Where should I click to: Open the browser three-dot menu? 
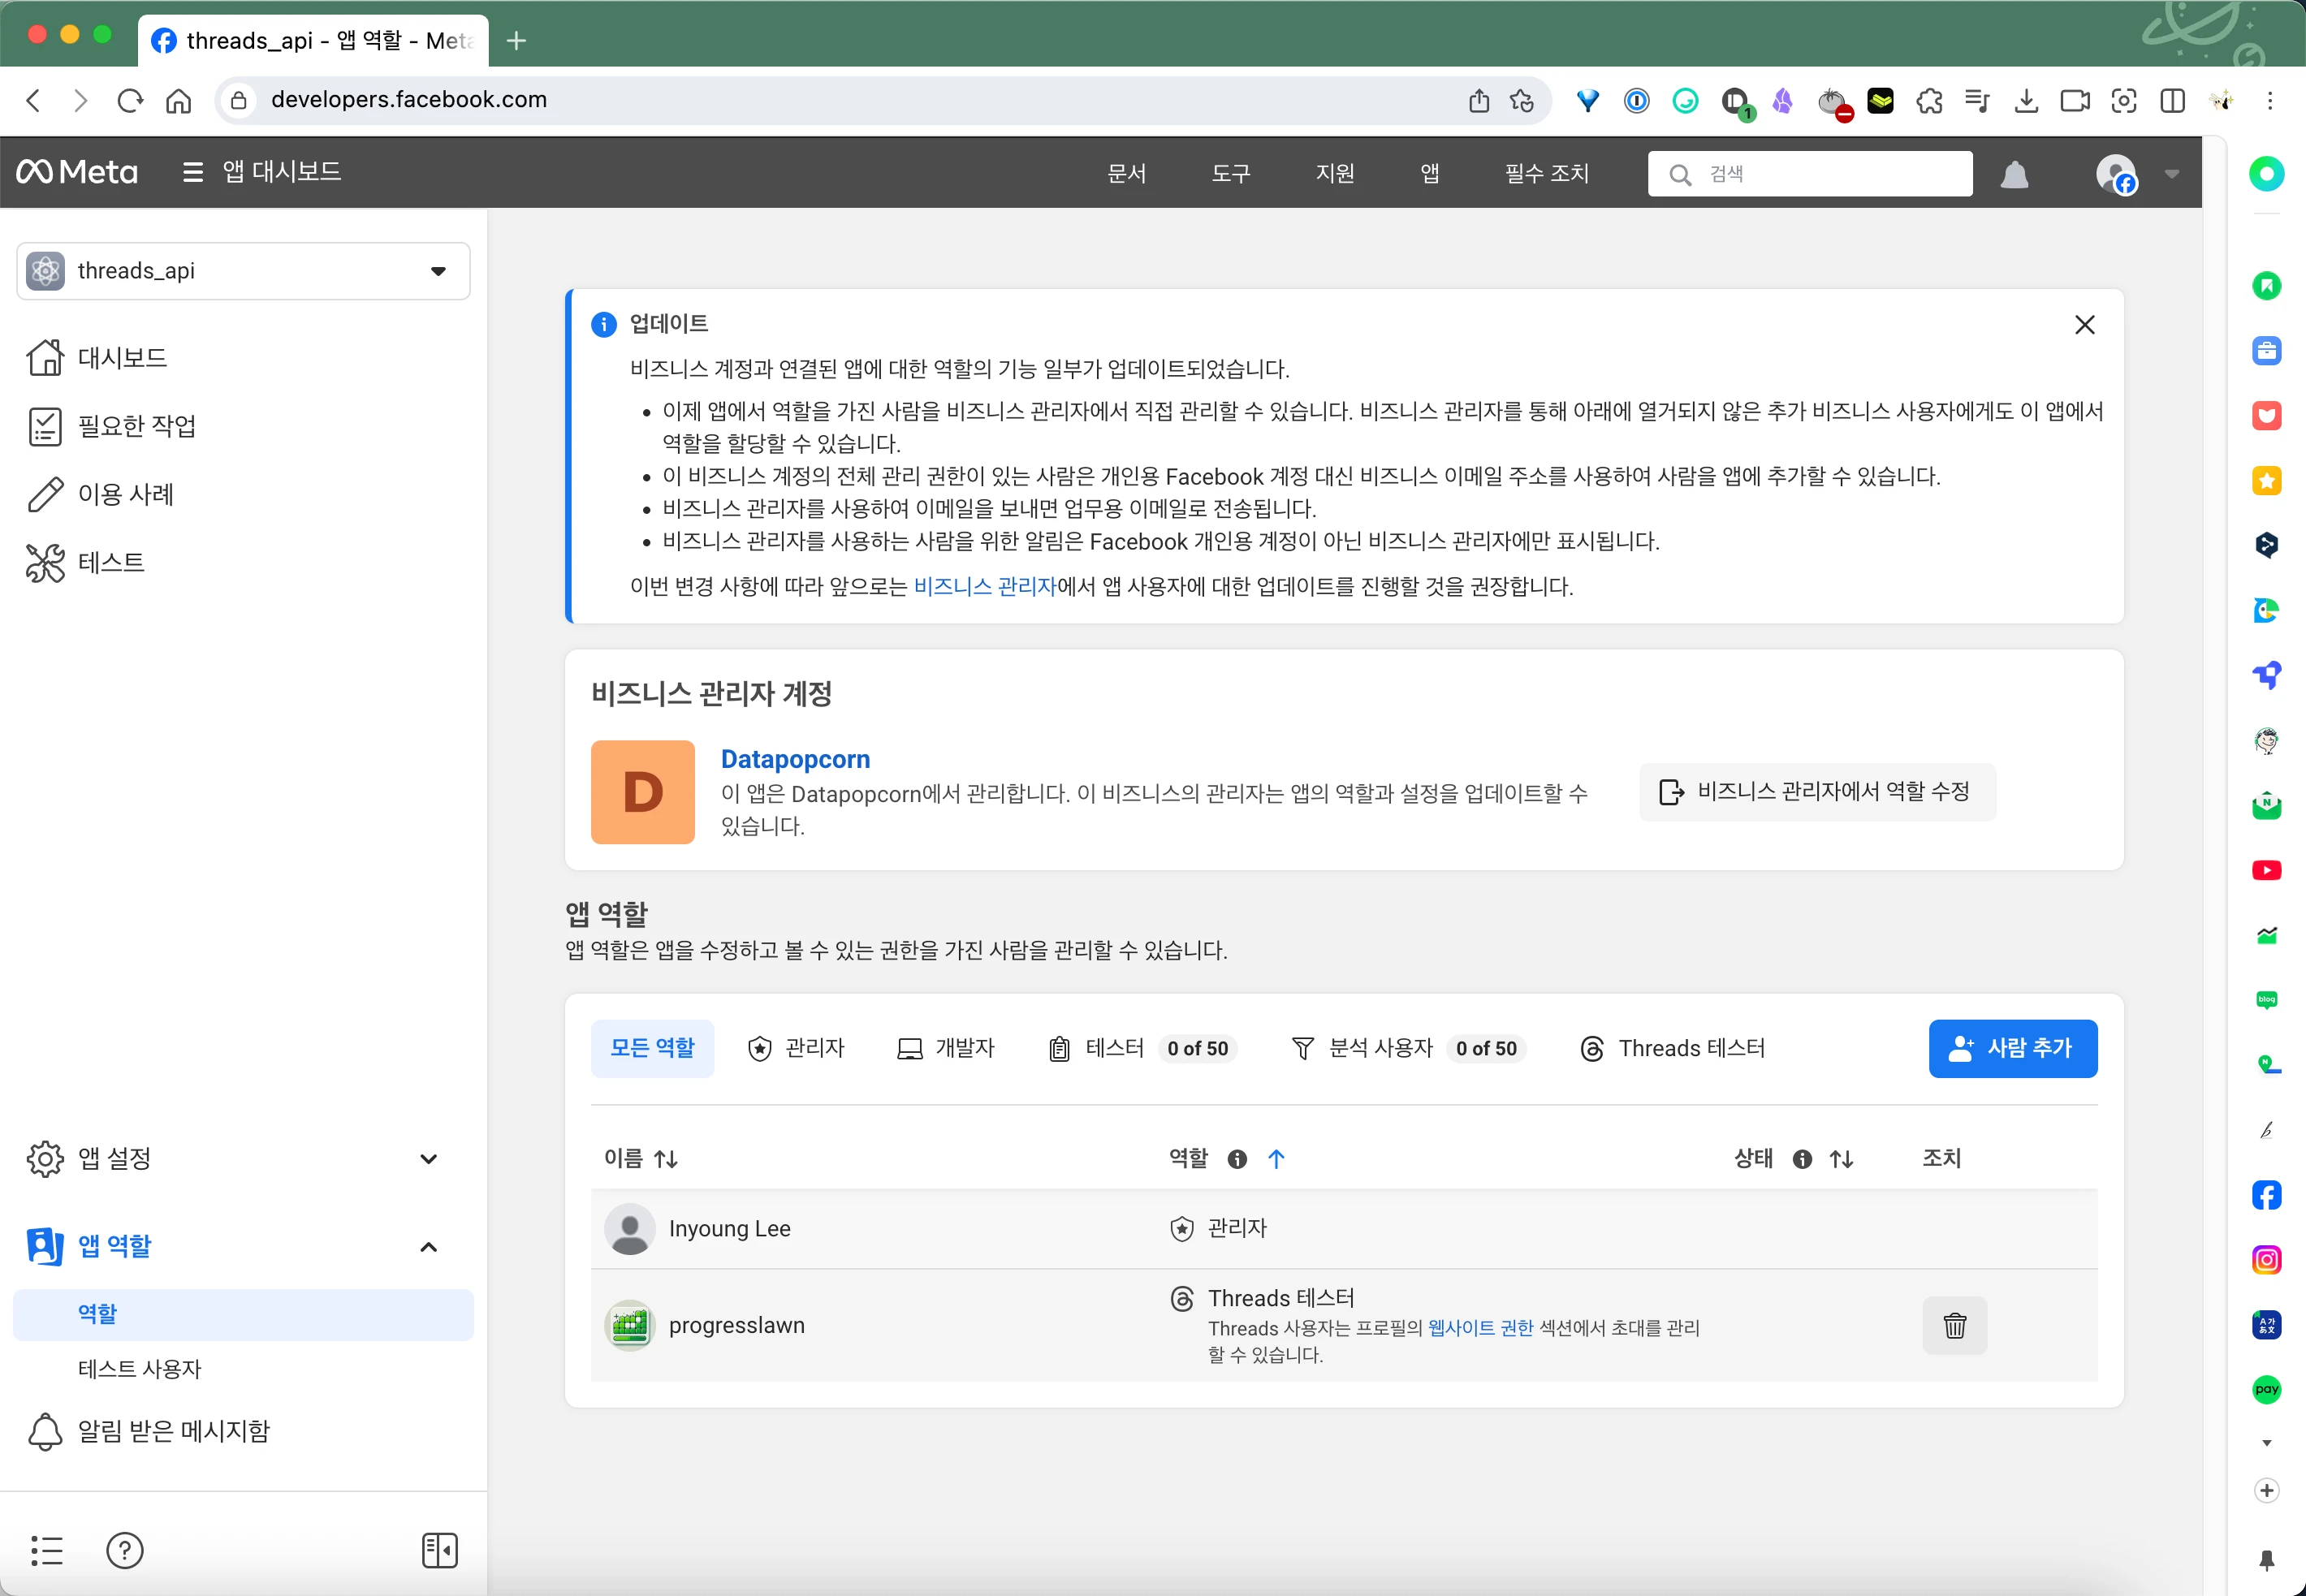click(2269, 100)
